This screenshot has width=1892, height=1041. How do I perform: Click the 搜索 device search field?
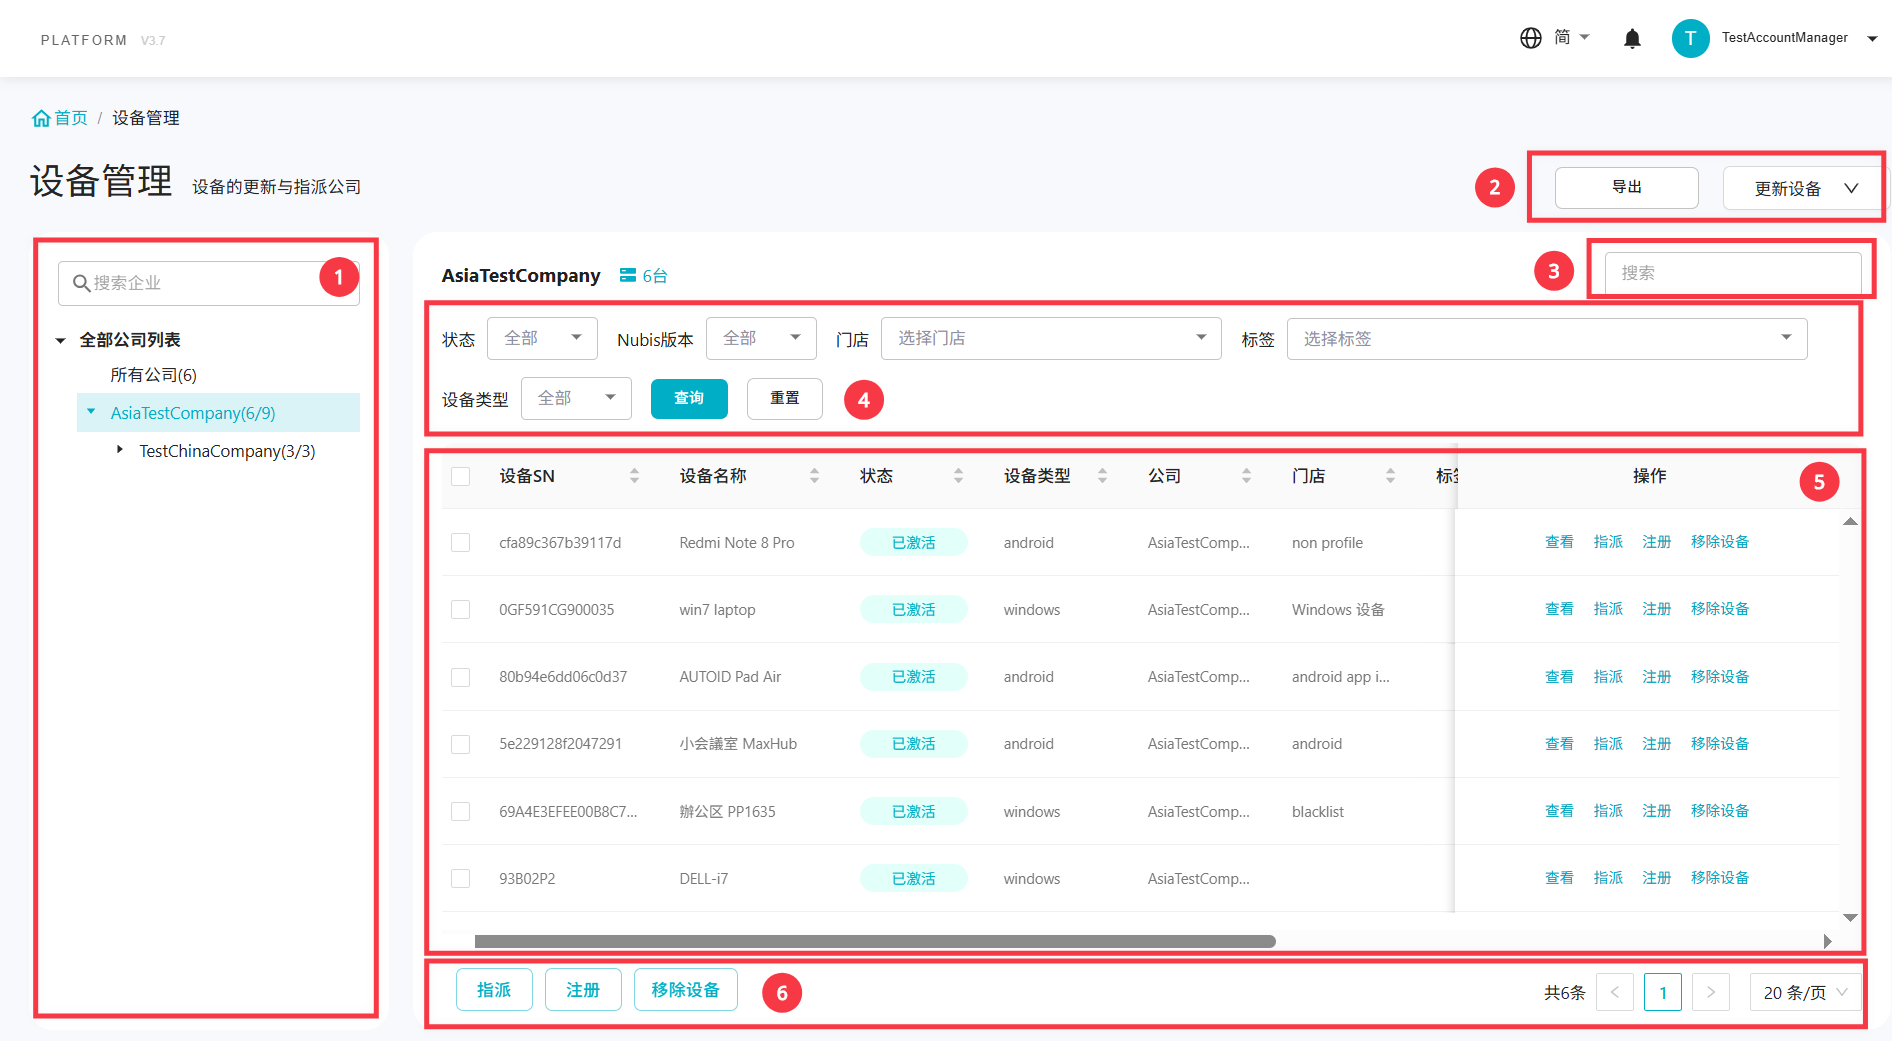coord(1733,273)
